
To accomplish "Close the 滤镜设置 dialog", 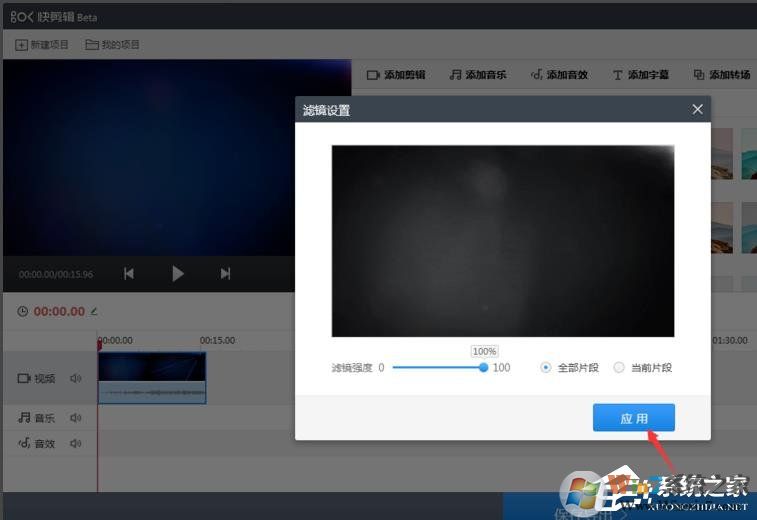I will coord(697,109).
